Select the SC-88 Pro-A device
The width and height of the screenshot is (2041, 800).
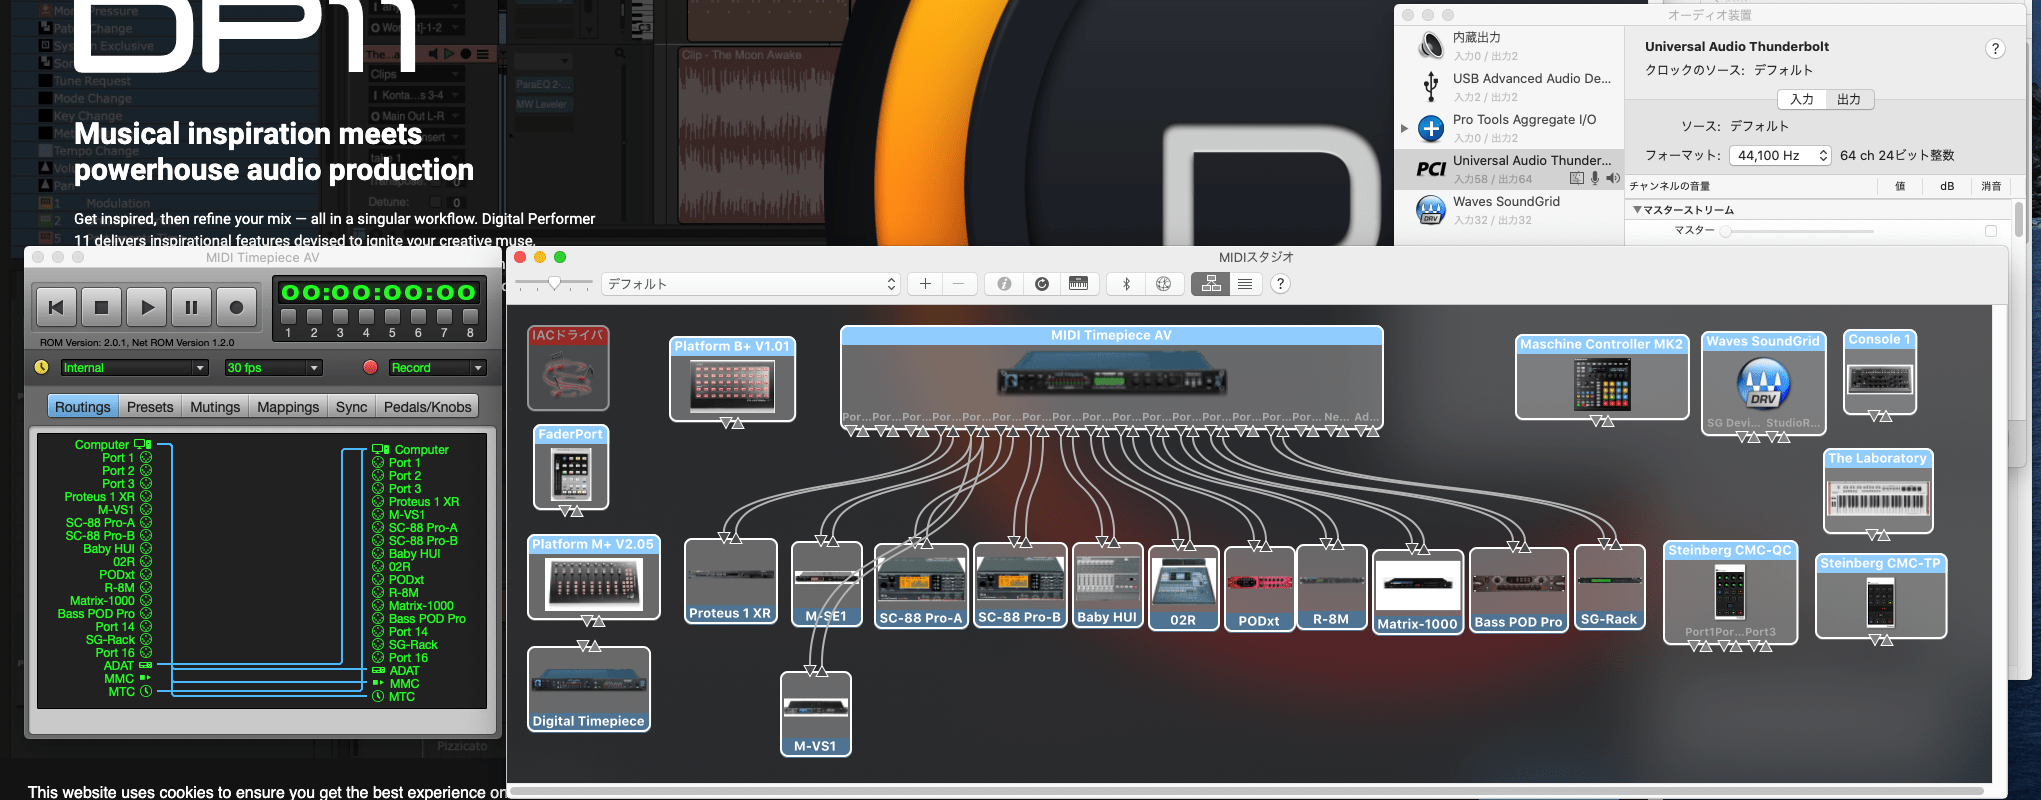click(921, 585)
